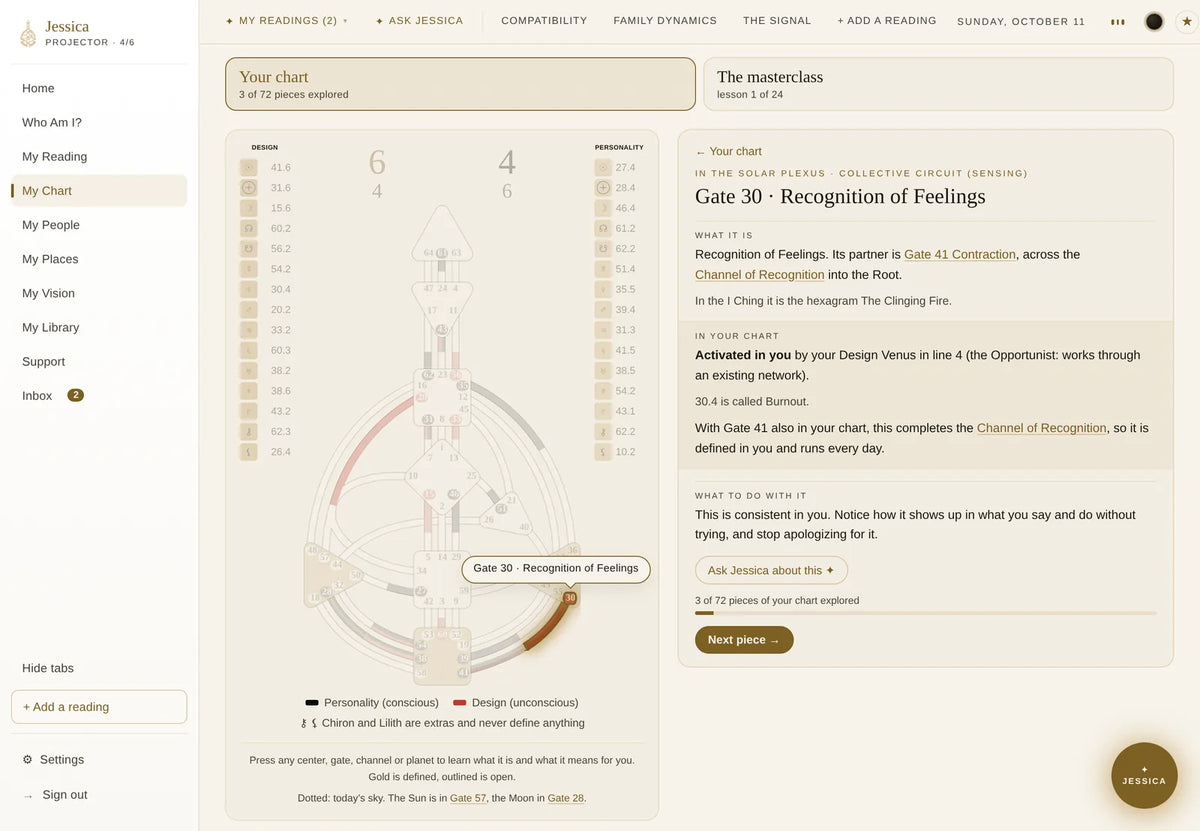Click the + Add a reading sidebar button
The width and height of the screenshot is (1200, 831).
[x=99, y=707]
